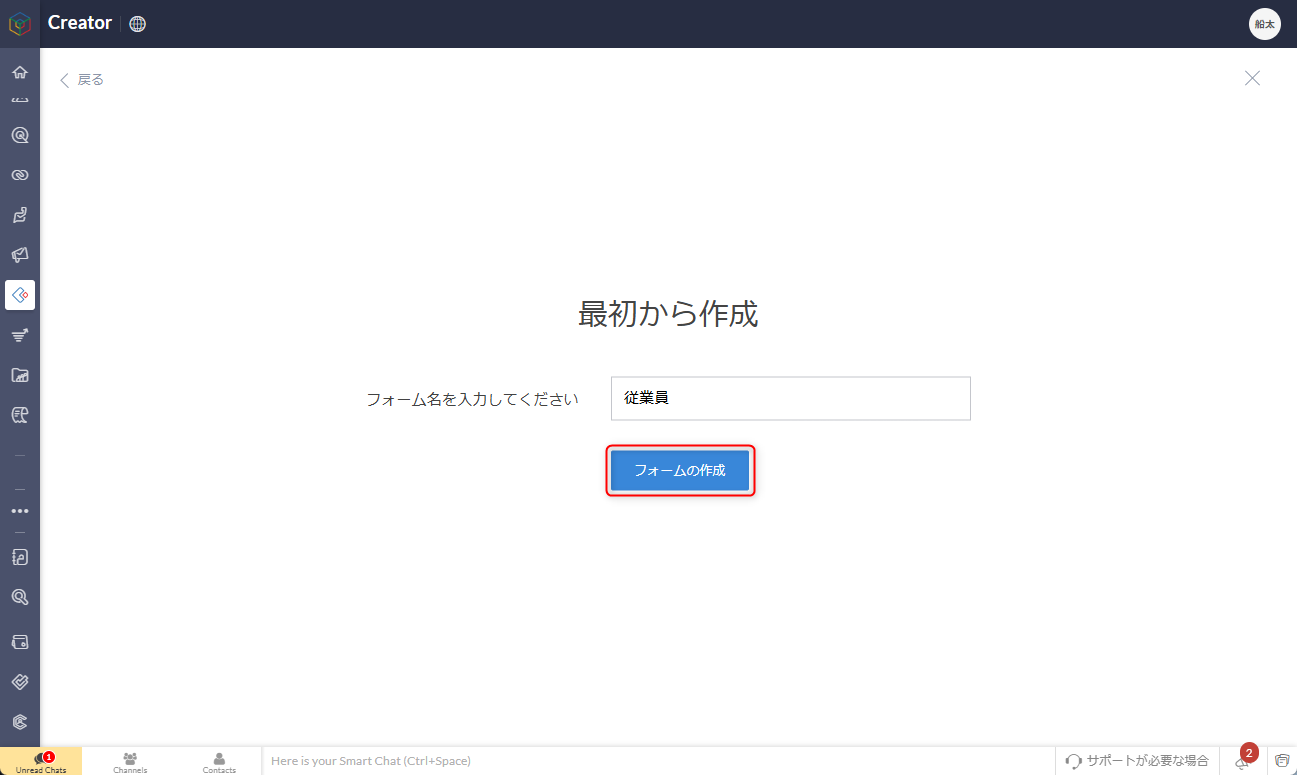Go back using the 戻る link
Viewport: 1297px width, 775px height.
pyautogui.click(x=82, y=80)
